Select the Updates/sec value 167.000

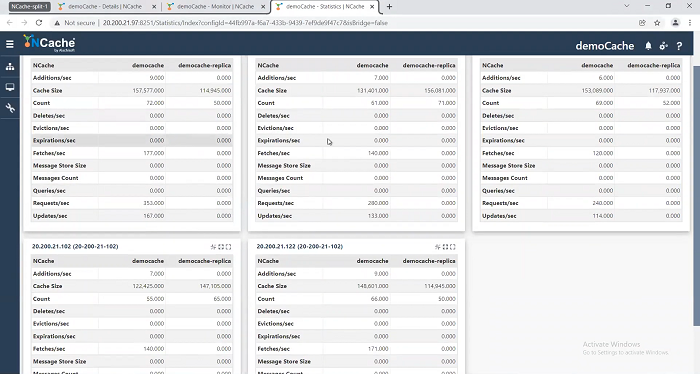pyautogui.click(x=154, y=216)
